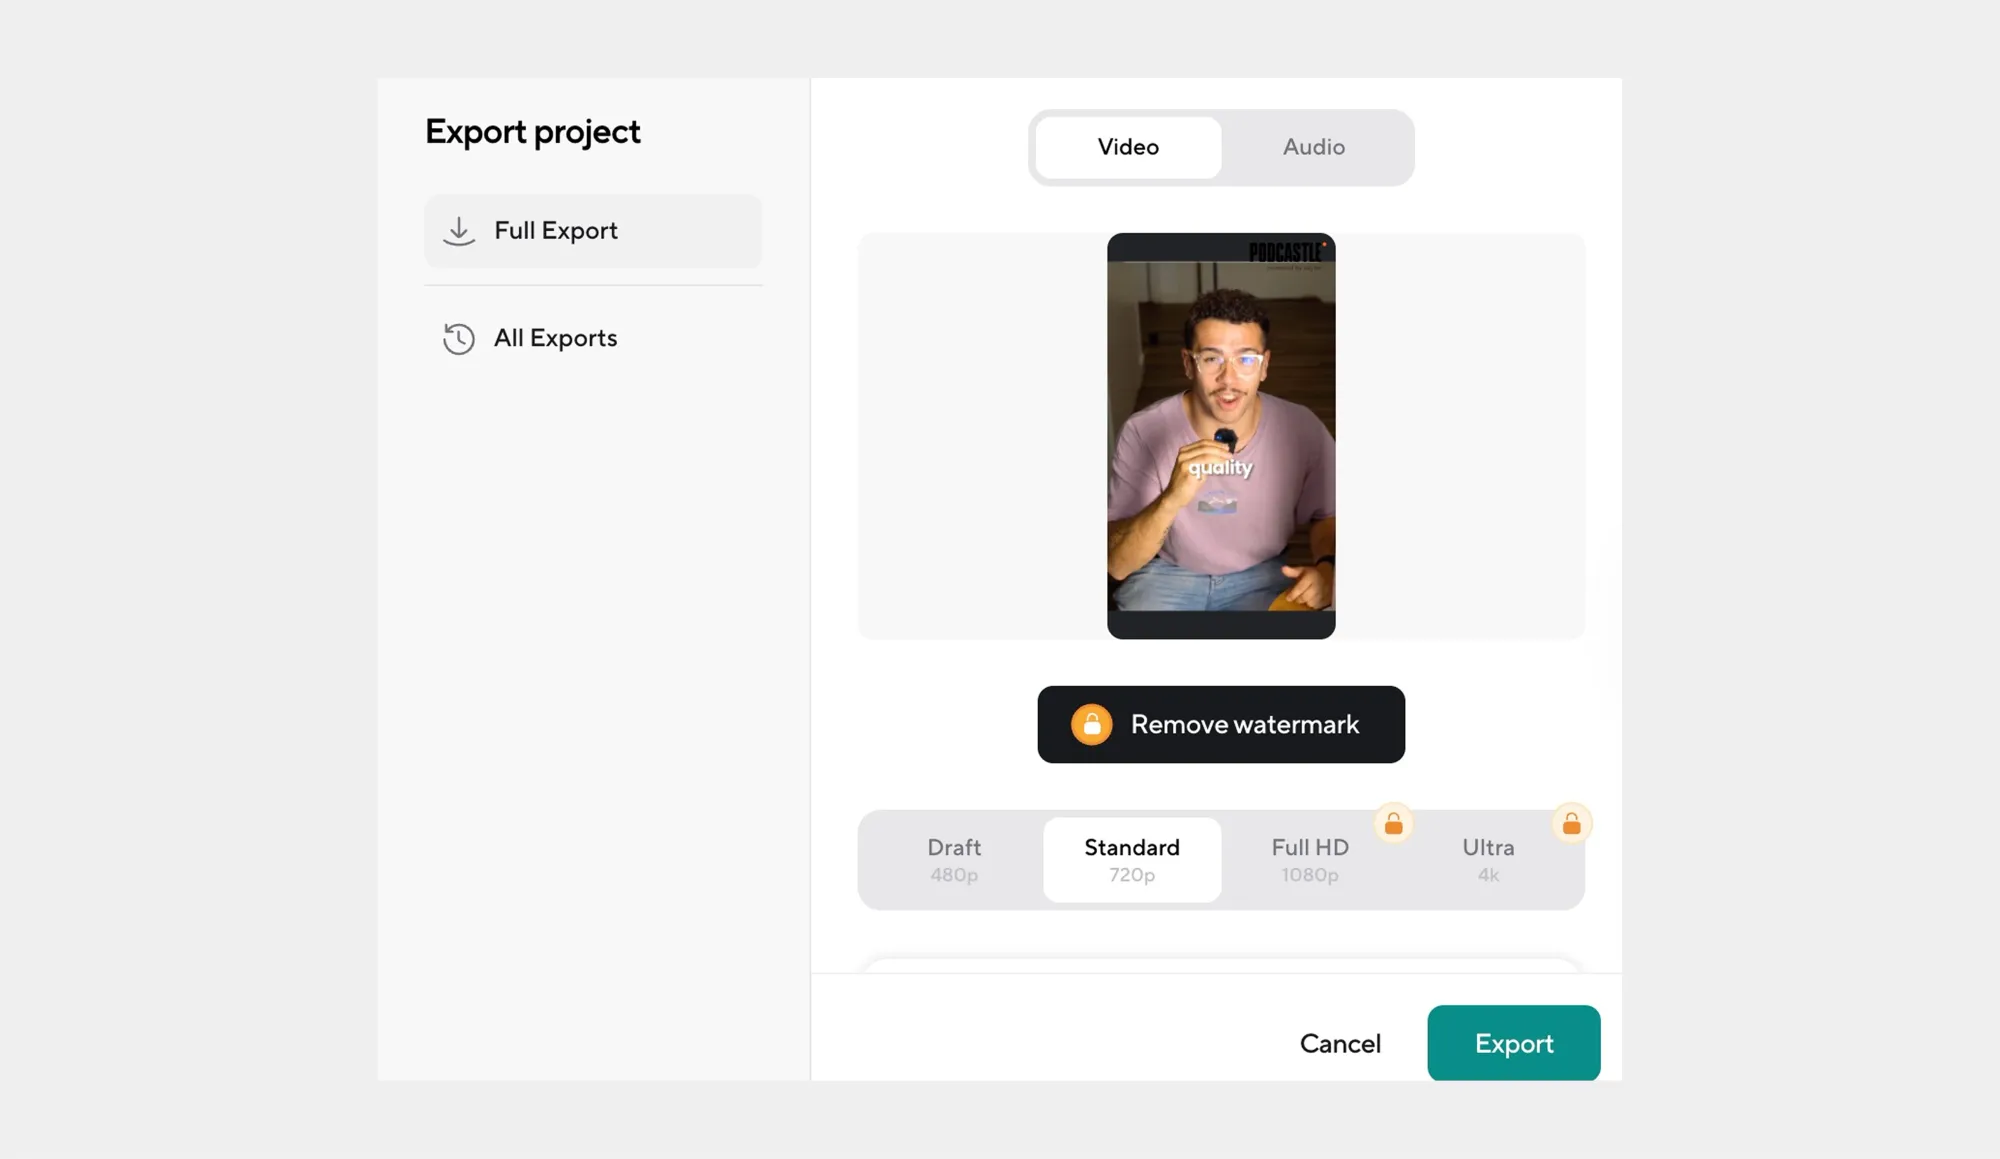Switch to the Video tab
Screen dimensions: 2000x1159
click(x=1128, y=147)
